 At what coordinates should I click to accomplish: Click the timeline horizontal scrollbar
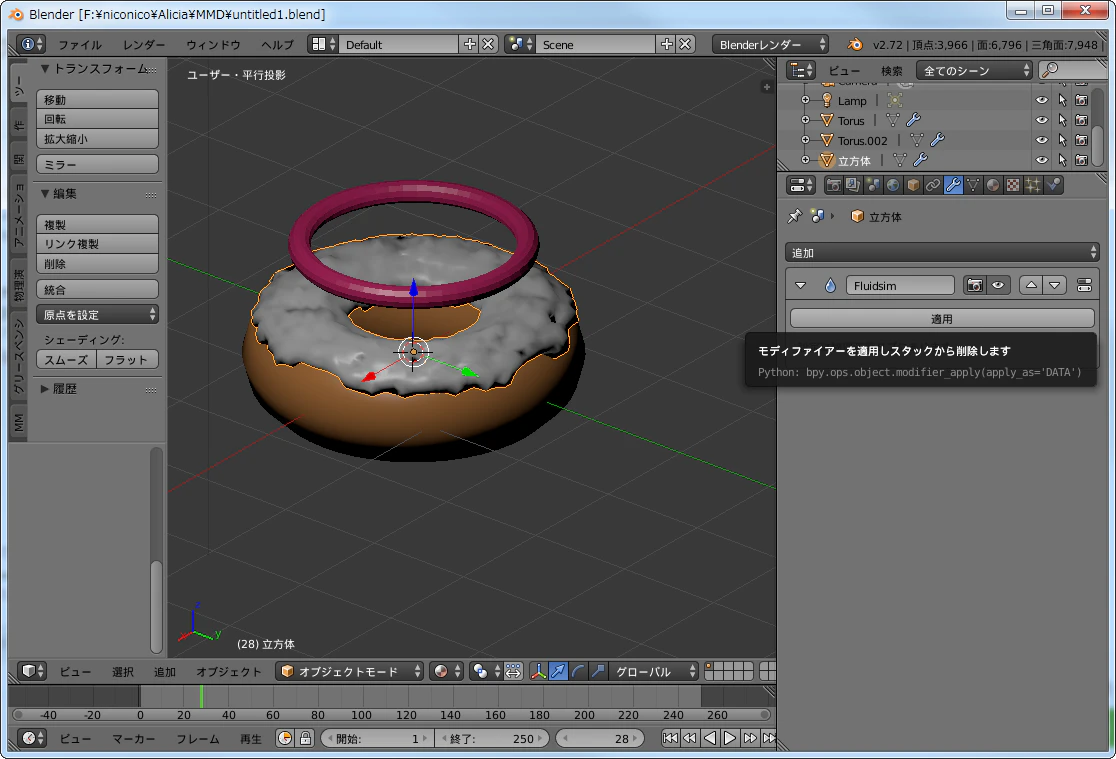click(391, 715)
